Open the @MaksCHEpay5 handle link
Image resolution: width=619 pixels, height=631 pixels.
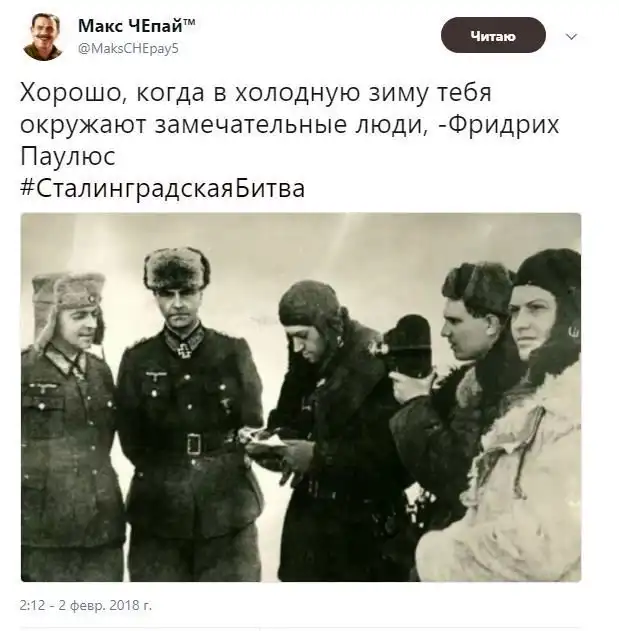128,49
